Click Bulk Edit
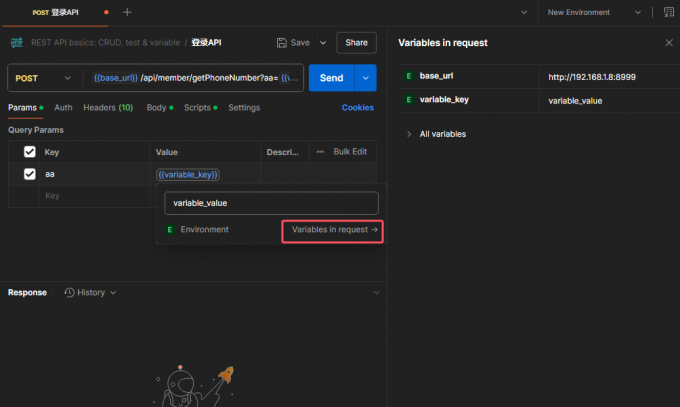Screen dimensions: 680x407 350,151
